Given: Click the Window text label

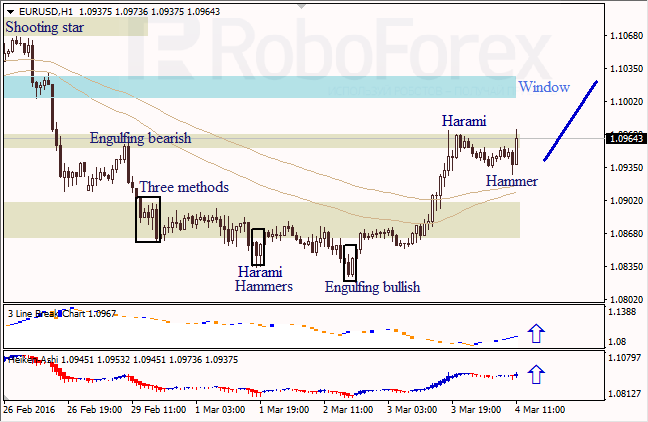Looking at the screenshot, I should pyautogui.click(x=544, y=87).
